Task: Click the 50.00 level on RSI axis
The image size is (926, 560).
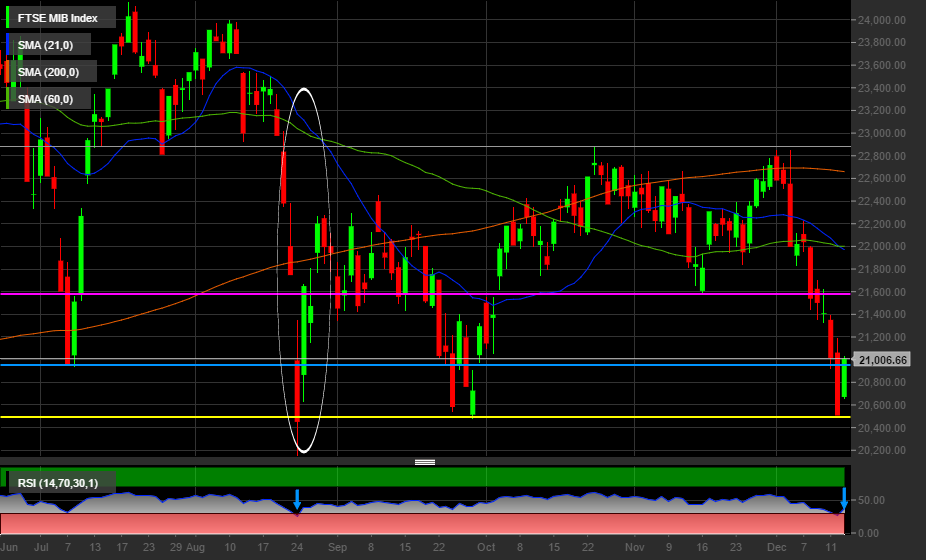Action: coord(869,500)
